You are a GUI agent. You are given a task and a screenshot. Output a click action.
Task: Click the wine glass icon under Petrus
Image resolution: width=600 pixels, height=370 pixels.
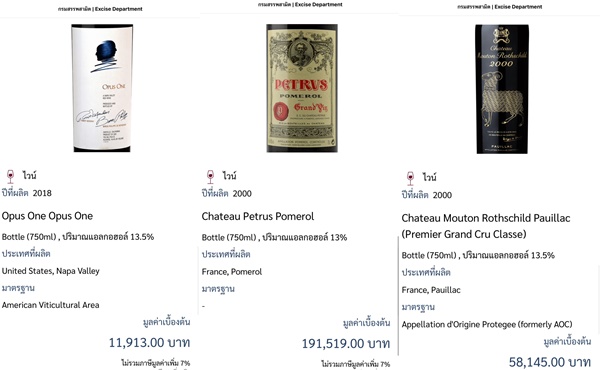click(210, 177)
